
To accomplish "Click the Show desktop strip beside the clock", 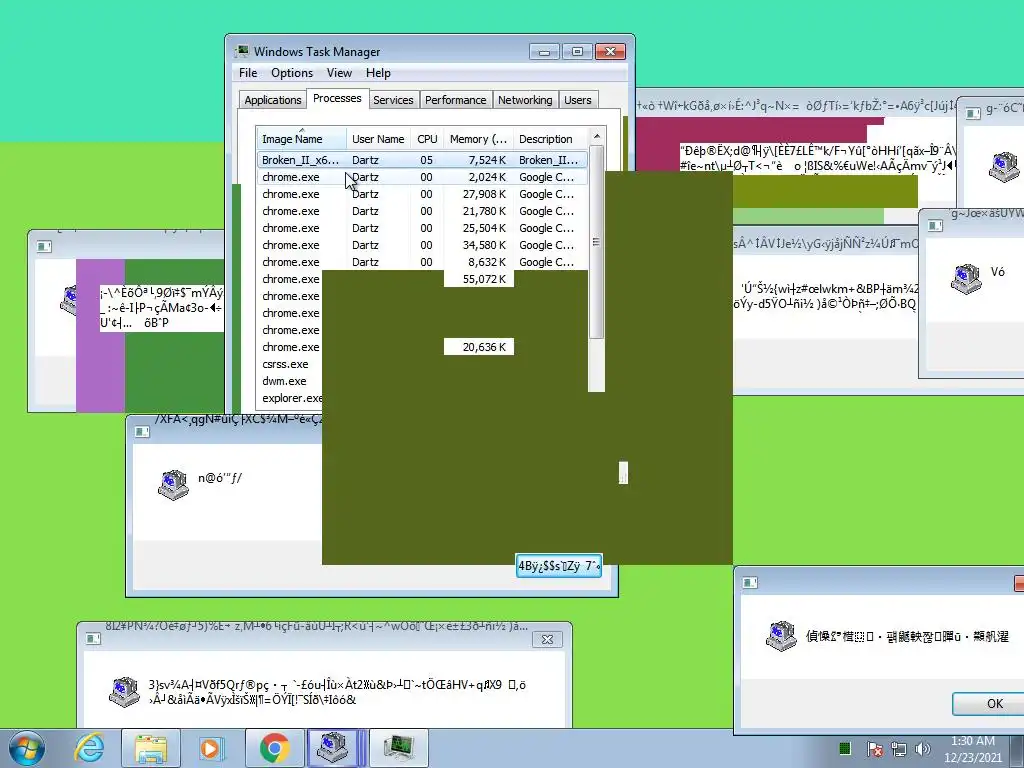I will [x=1019, y=748].
